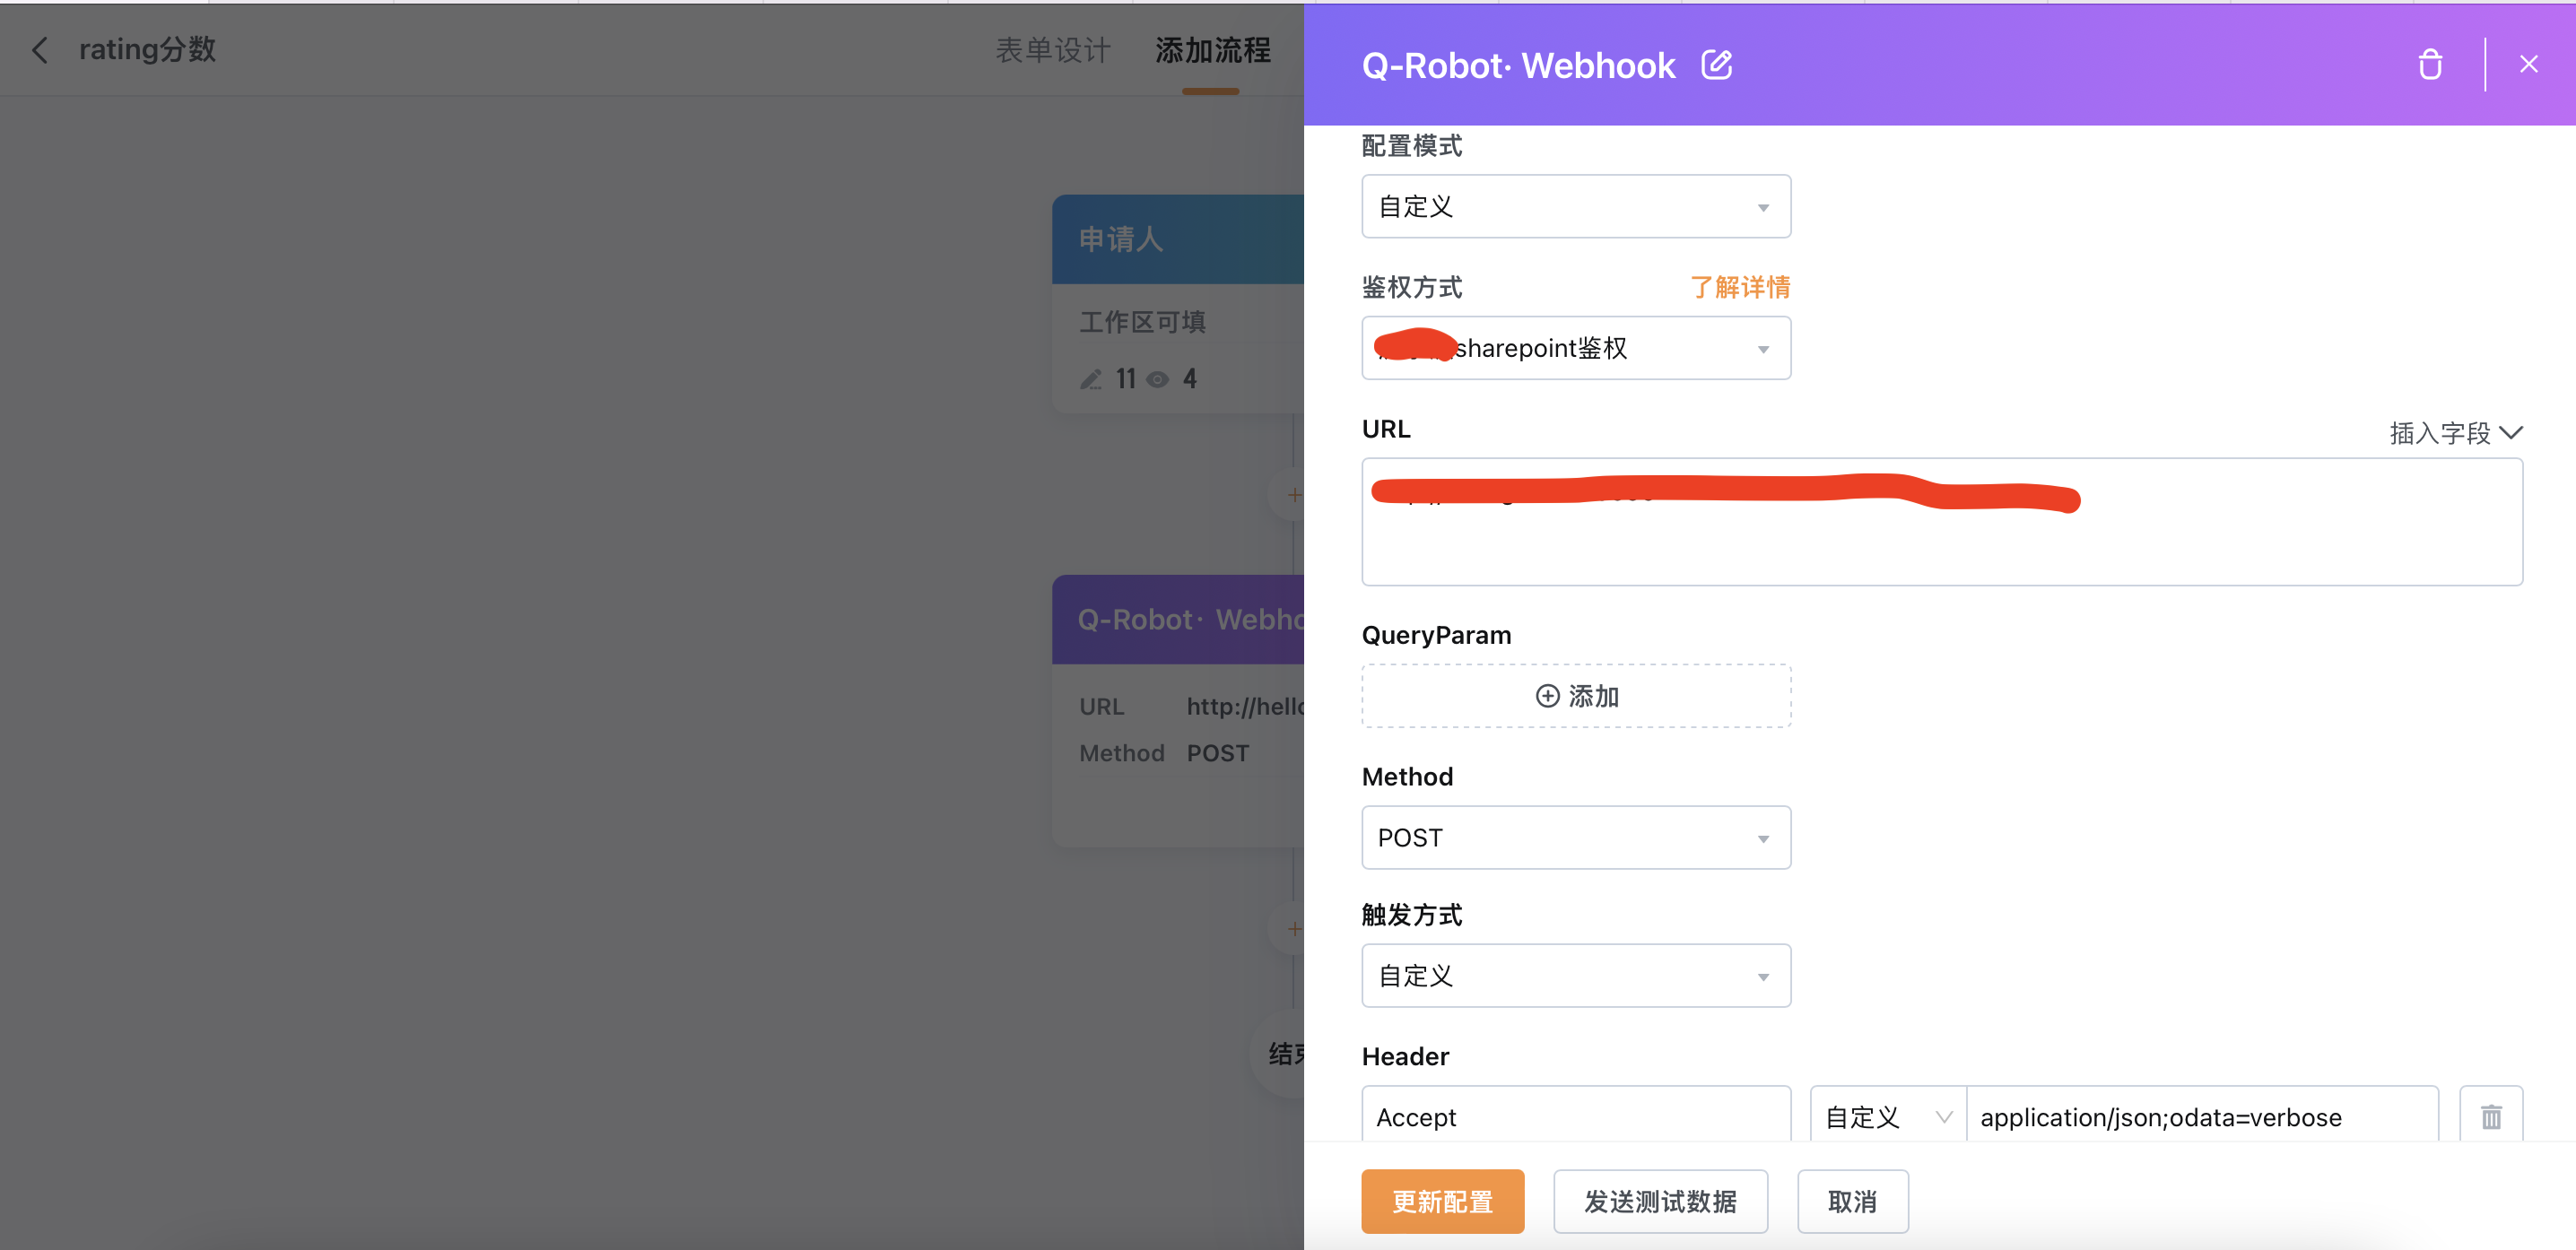
Task: Click the edit title pencil icon
Action: click(1717, 65)
